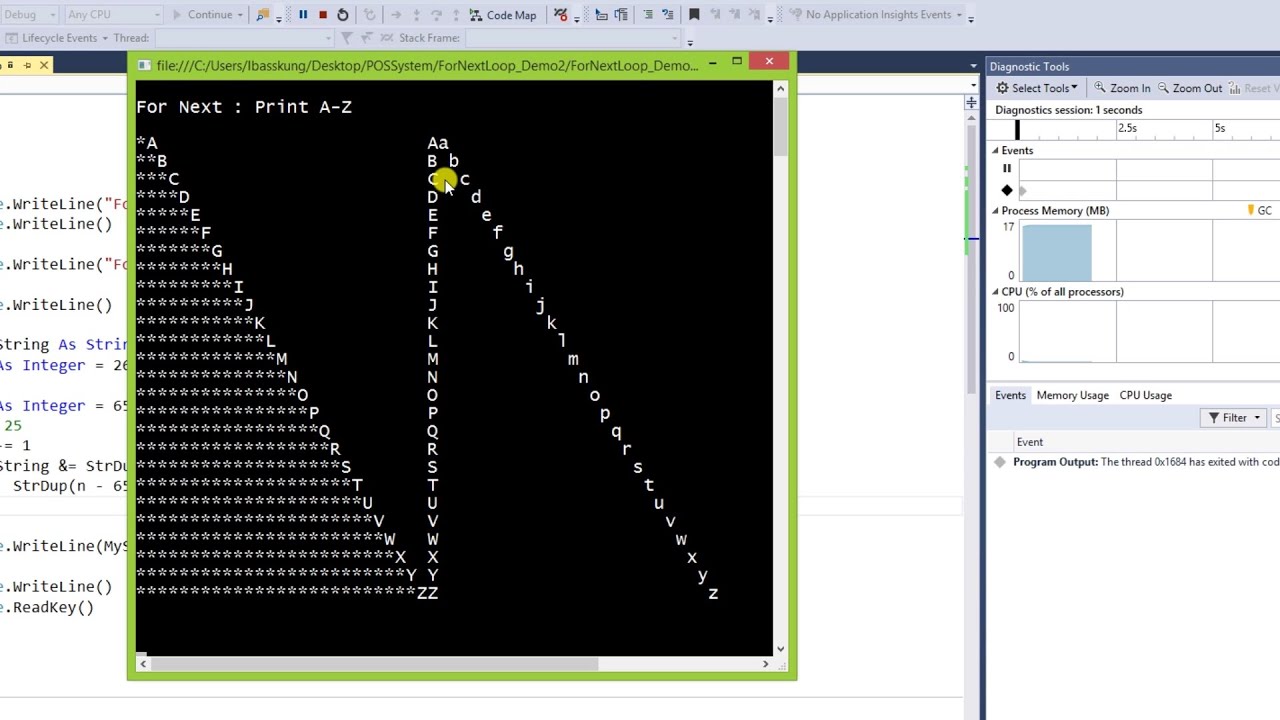Open the No Application Insights Events dropdown
The height and width of the screenshot is (720, 1280).
click(x=878, y=15)
